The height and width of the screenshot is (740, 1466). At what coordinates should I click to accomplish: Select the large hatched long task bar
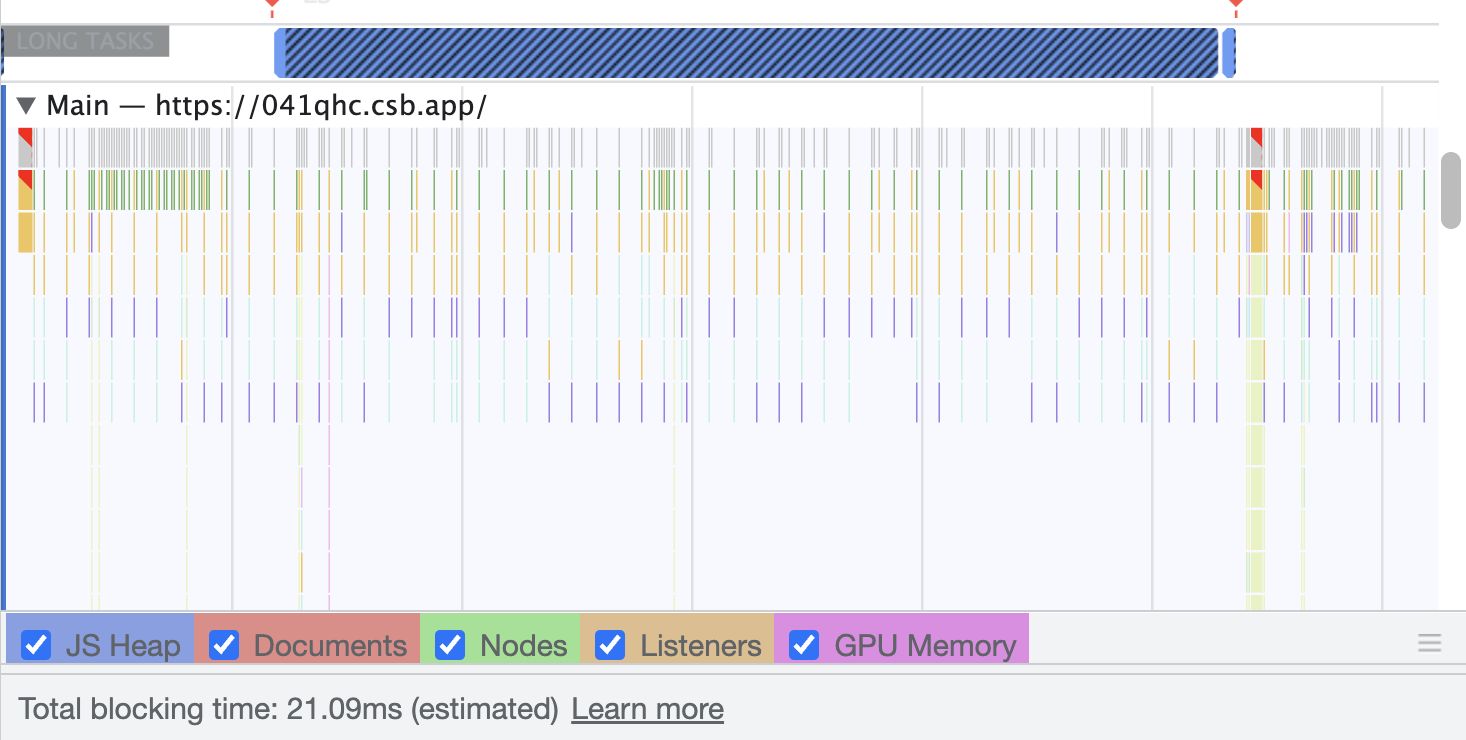tap(747, 52)
